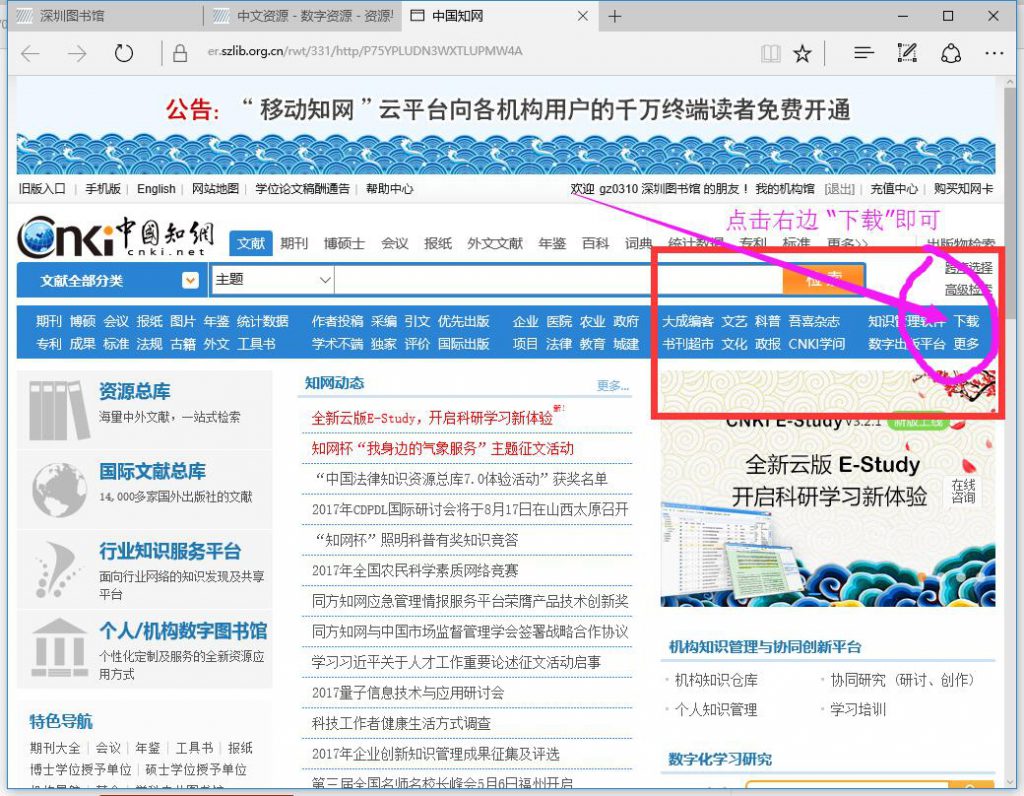Select the 期刊 search category tab
This screenshot has width=1024, height=796.
pos(294,243)
